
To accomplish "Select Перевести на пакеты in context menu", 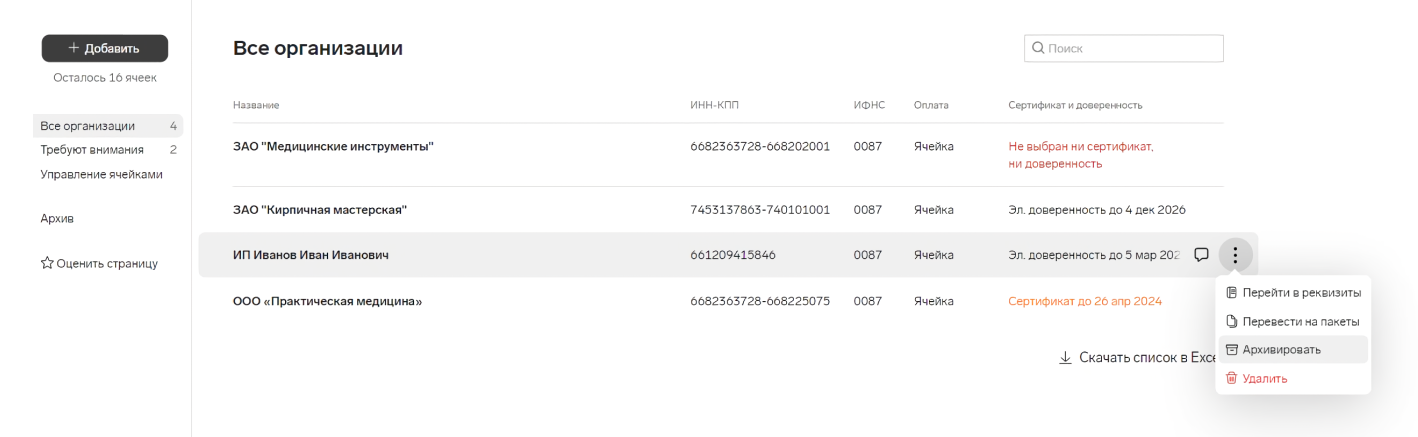I will [x=1292, y=321].
